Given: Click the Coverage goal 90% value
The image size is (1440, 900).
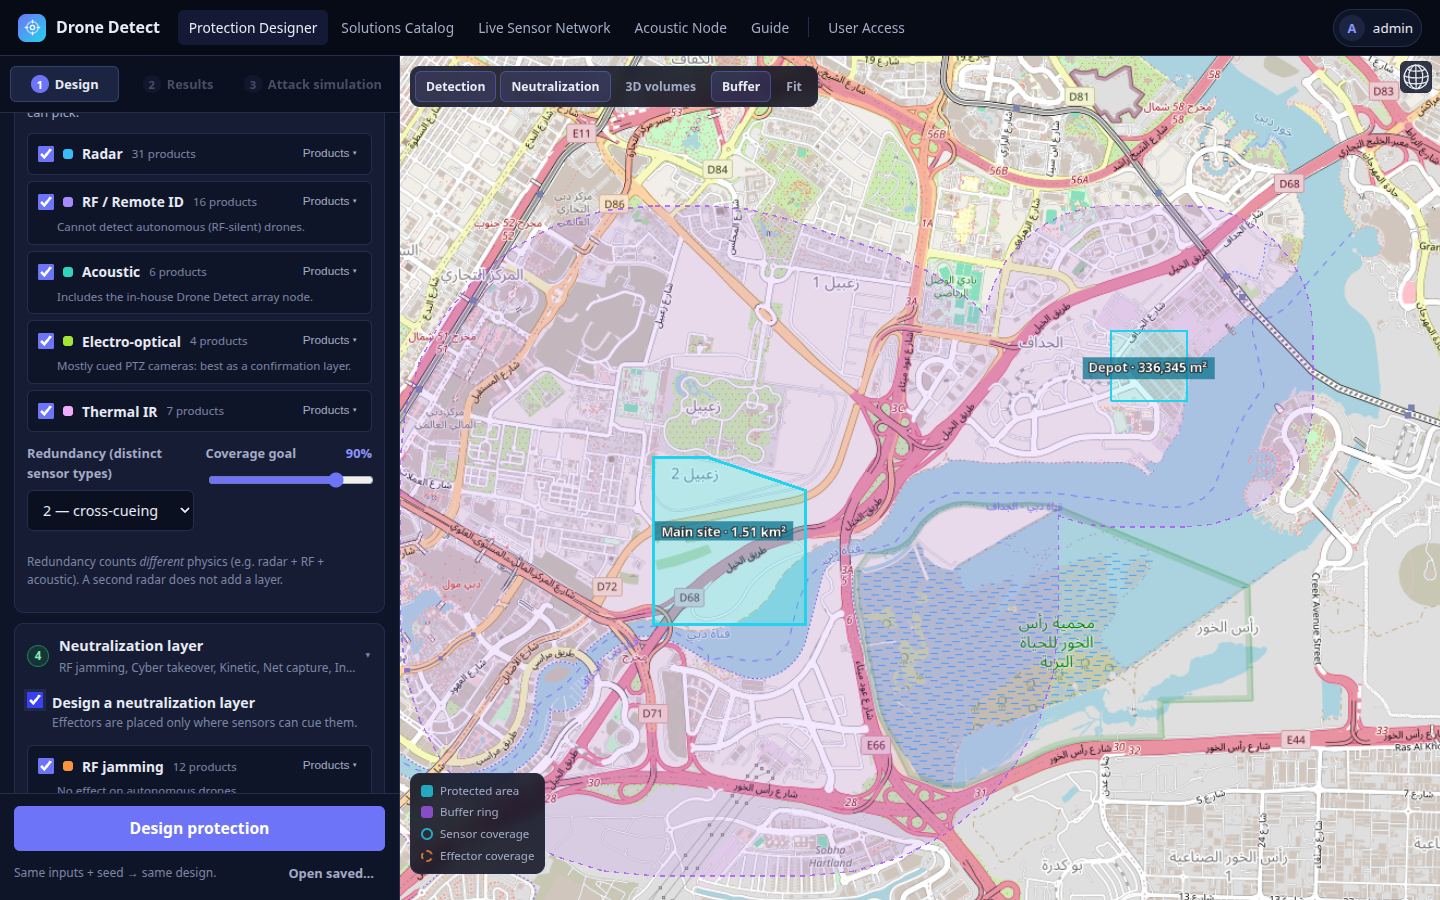Looking at the screenshot, I should pyautogui.click(x=359, y=453).
